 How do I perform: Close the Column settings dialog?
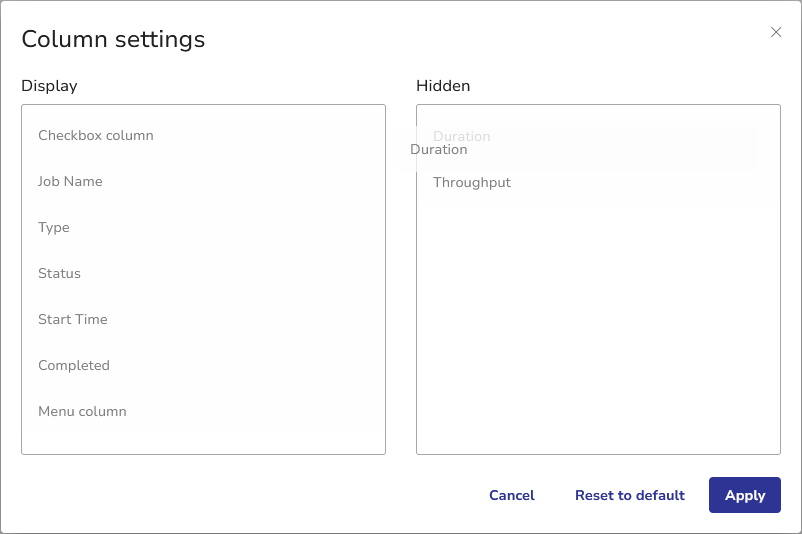[776, 32]
